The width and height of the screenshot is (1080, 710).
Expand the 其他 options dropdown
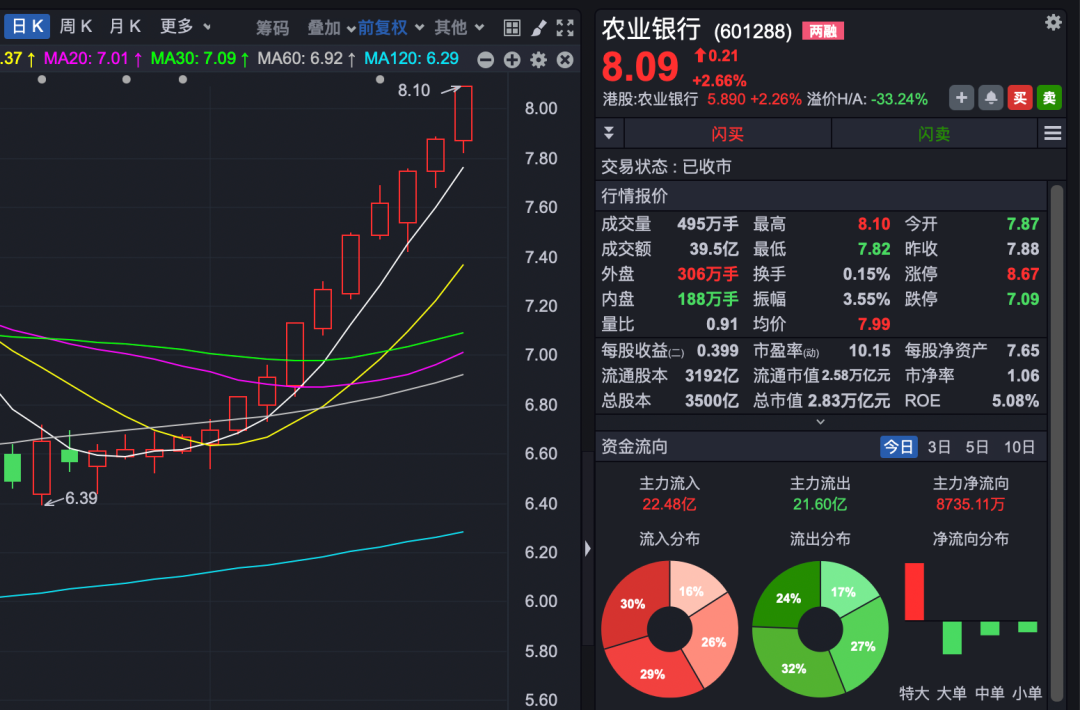tap(459, 27)
